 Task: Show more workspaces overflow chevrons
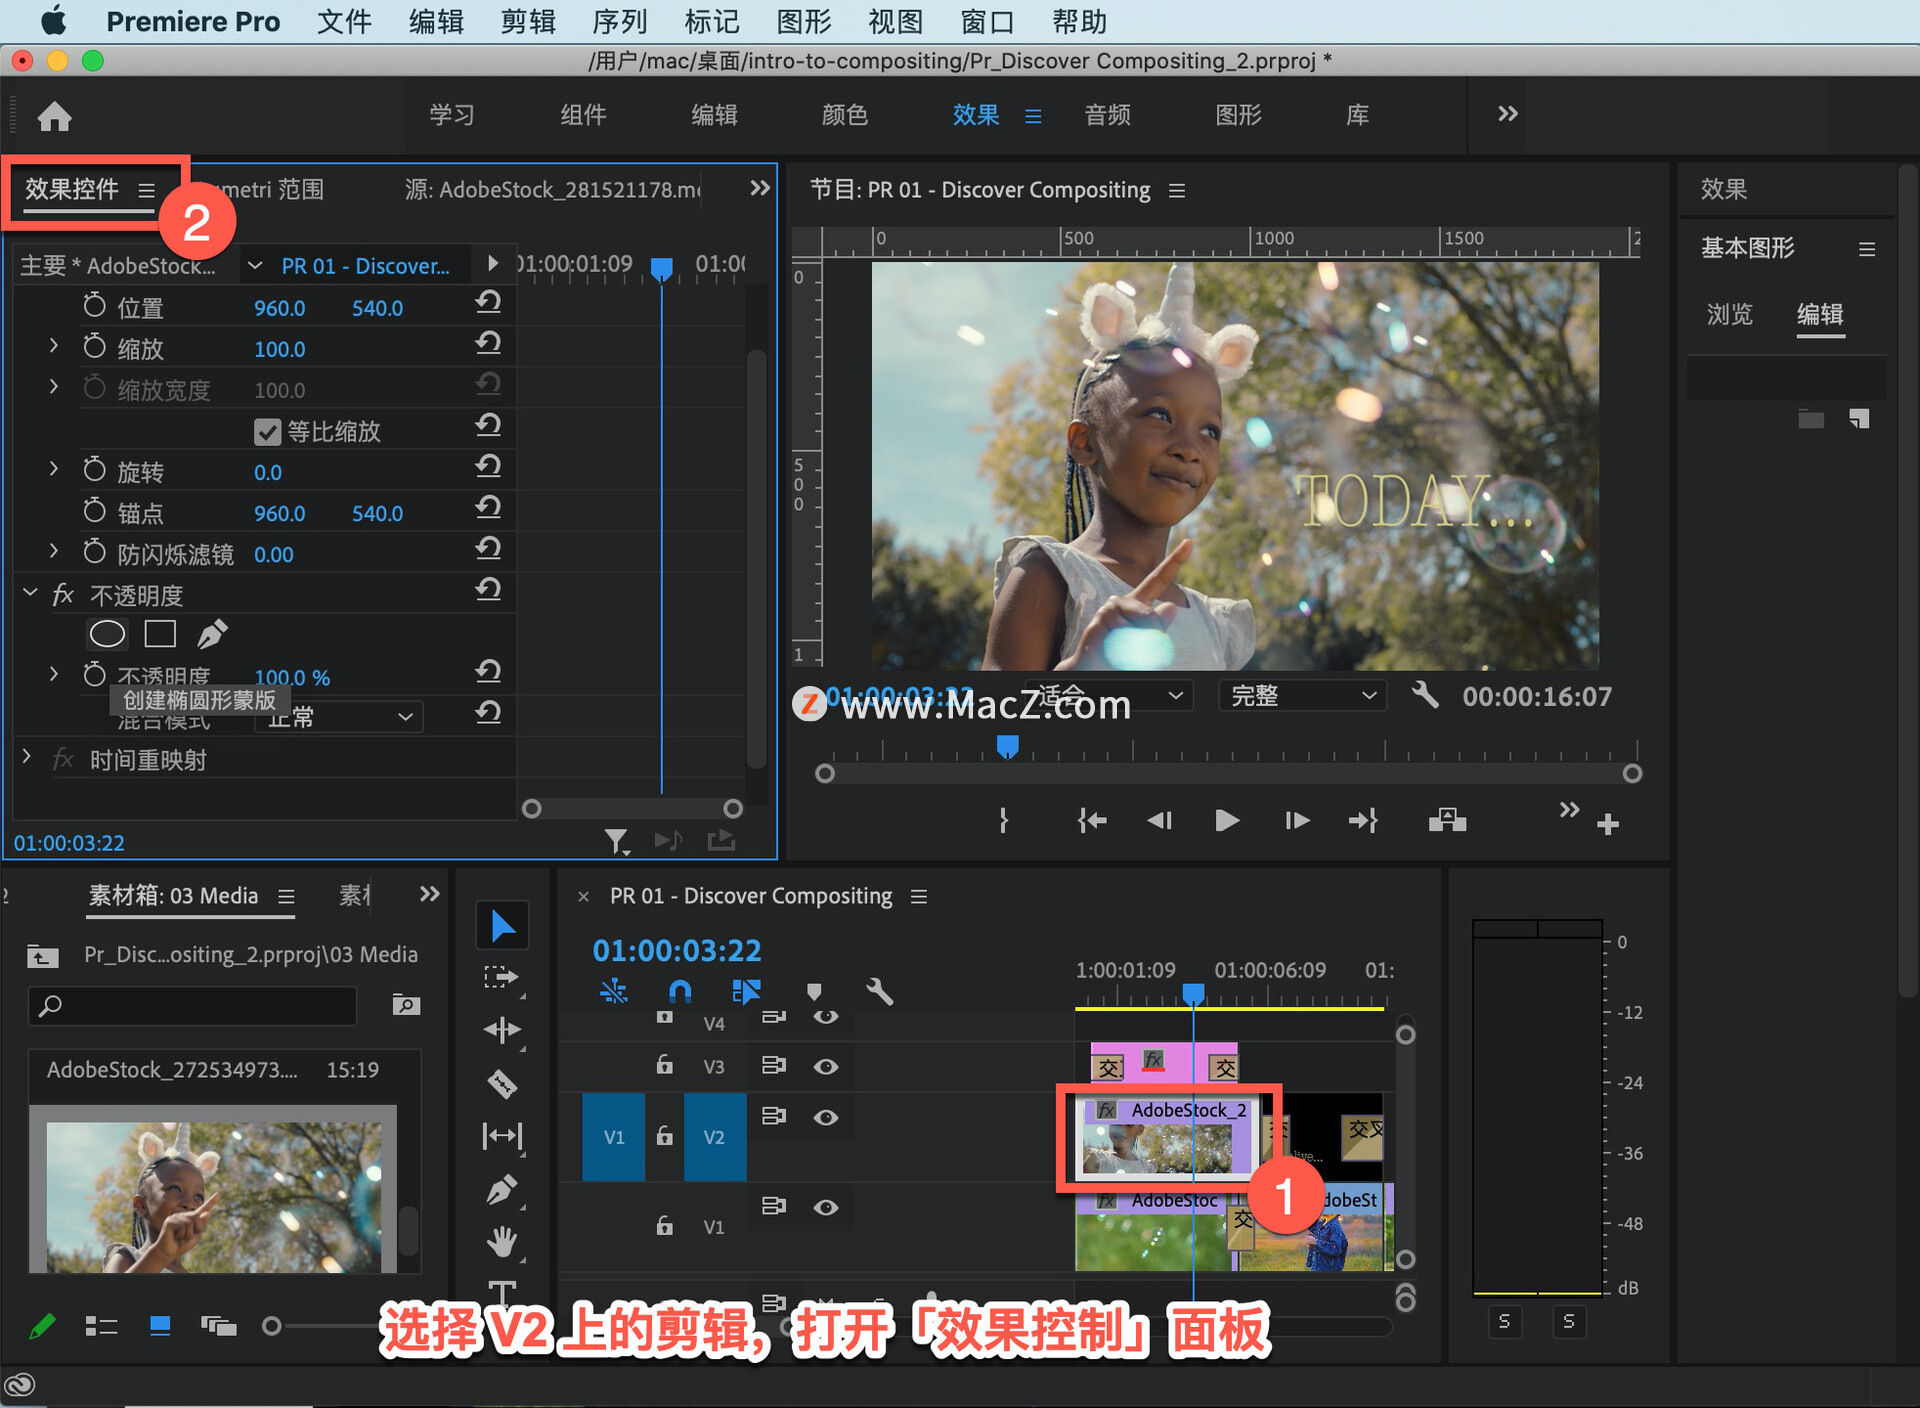[x=1508, y=114]
